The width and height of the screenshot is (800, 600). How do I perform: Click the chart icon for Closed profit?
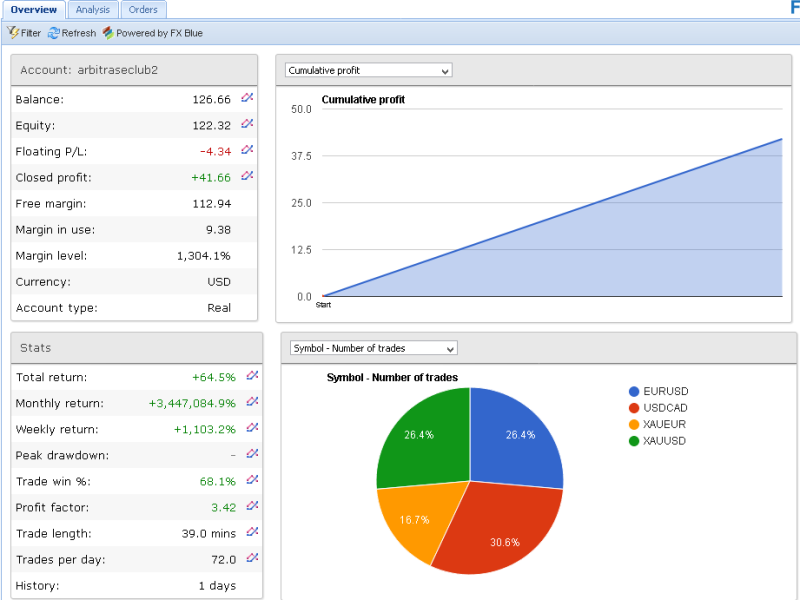coord(248,176)
